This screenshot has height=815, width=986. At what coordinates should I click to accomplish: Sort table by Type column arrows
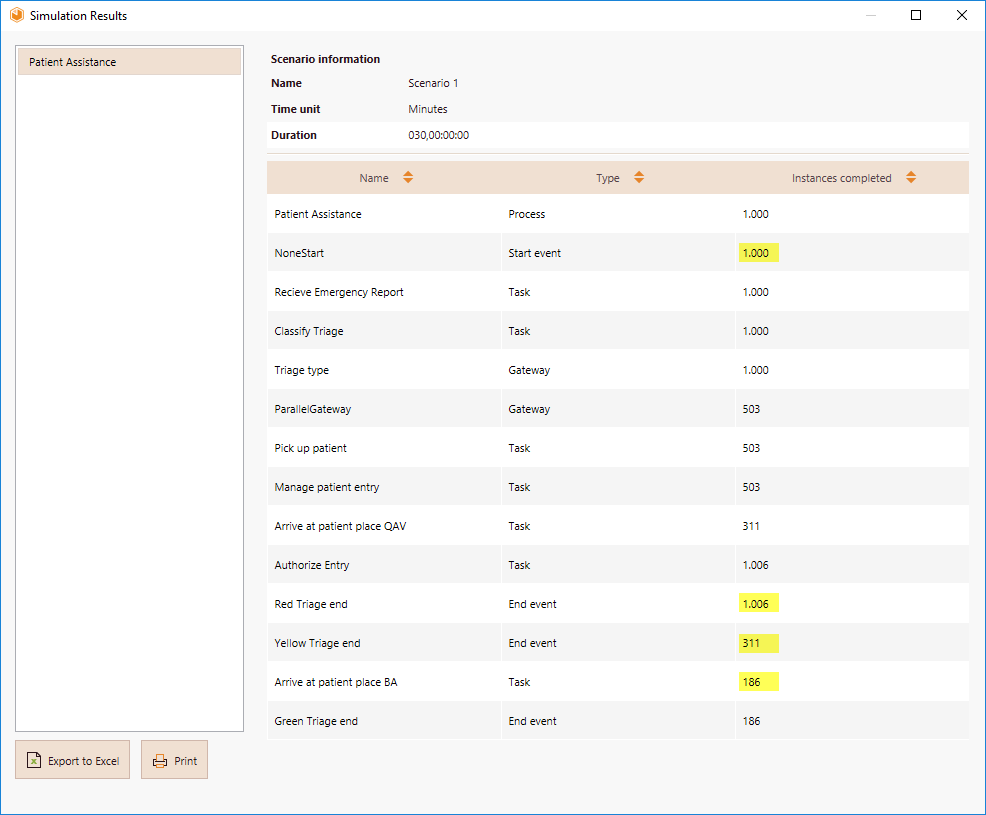click(x=639, y=177)
